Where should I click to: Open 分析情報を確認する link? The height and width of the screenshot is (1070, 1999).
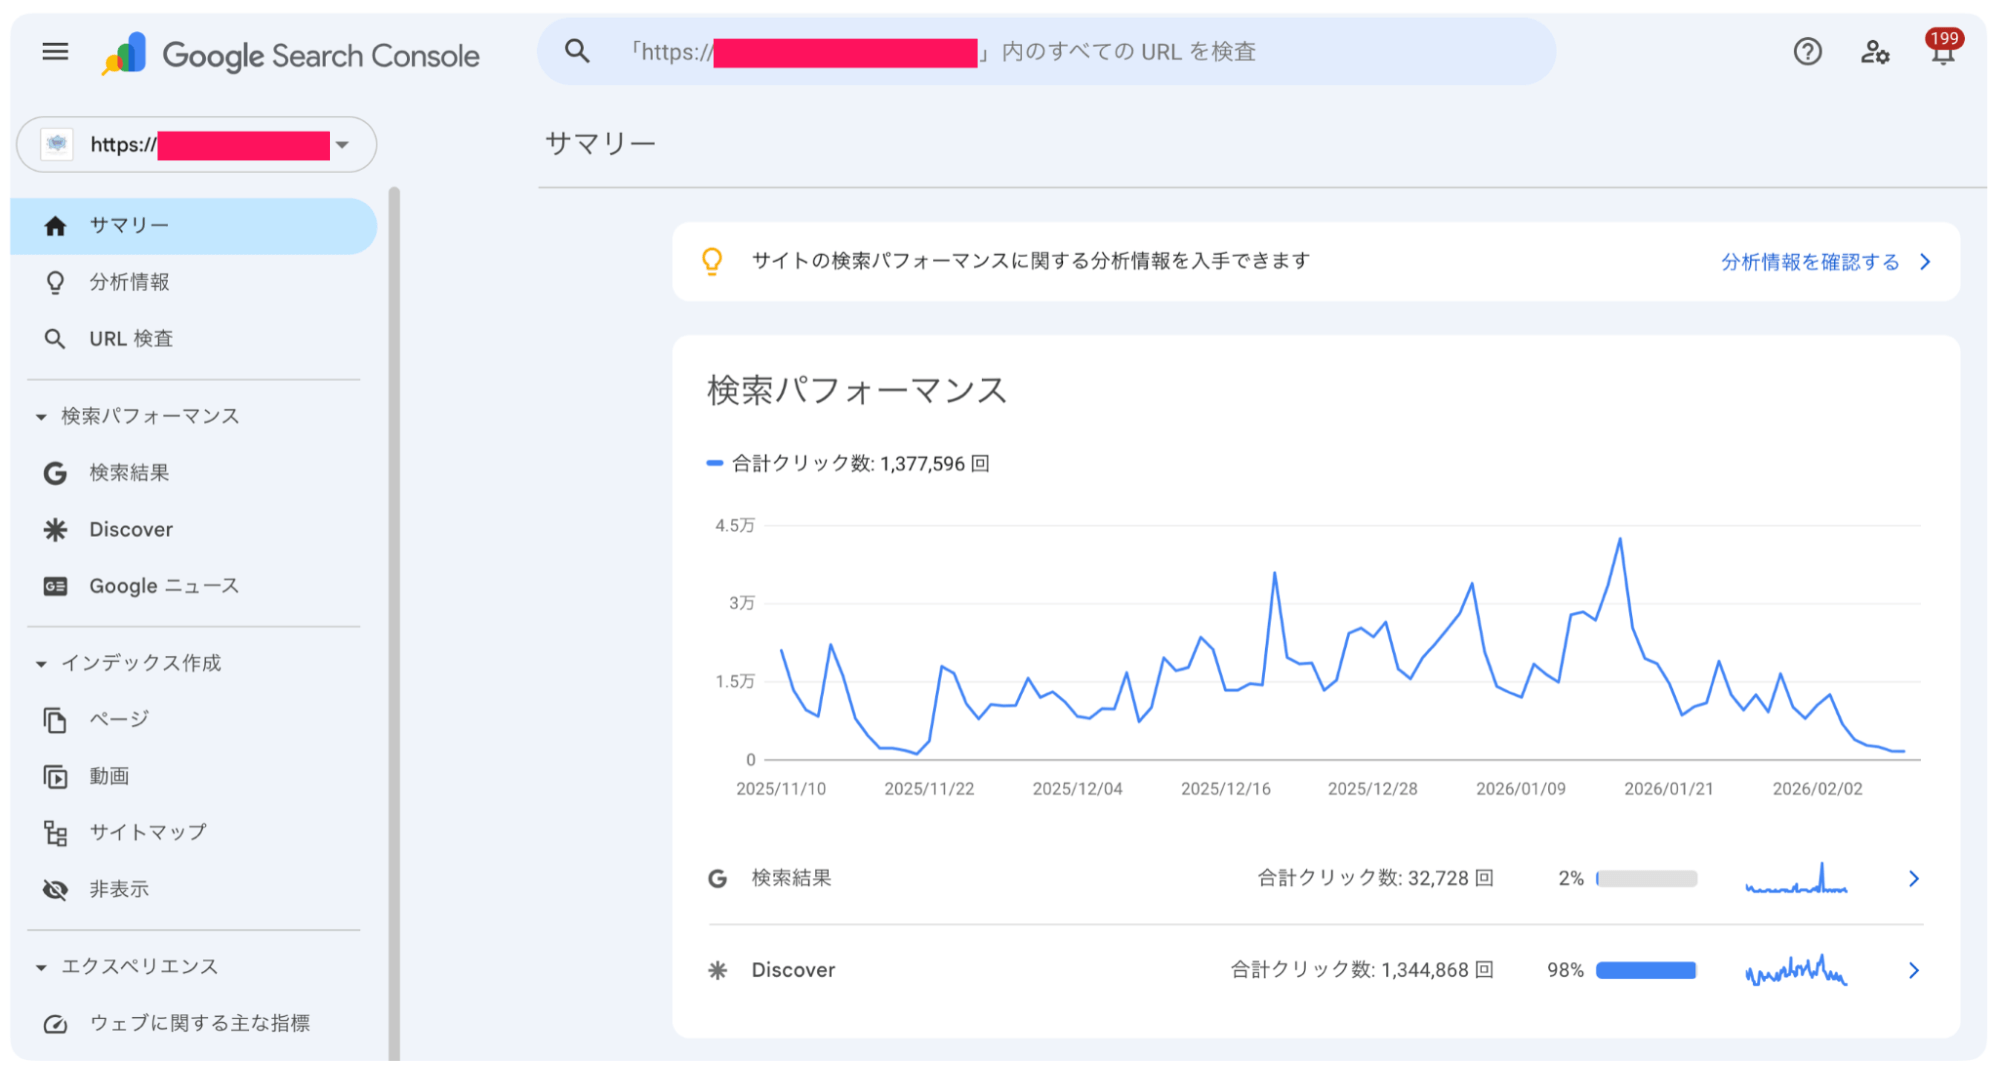pyautogui.click(x=1809, y=261)
